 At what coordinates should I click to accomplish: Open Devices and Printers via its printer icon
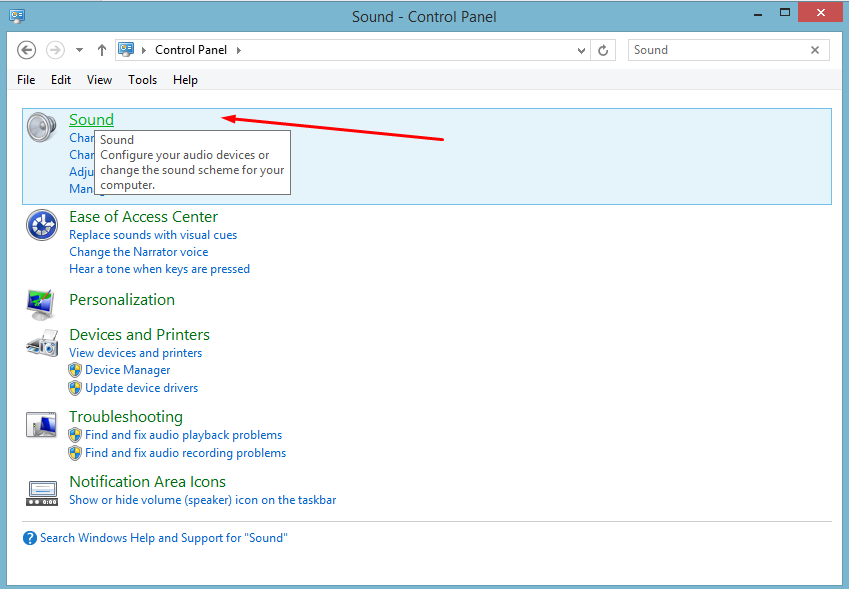click(41, 343)
